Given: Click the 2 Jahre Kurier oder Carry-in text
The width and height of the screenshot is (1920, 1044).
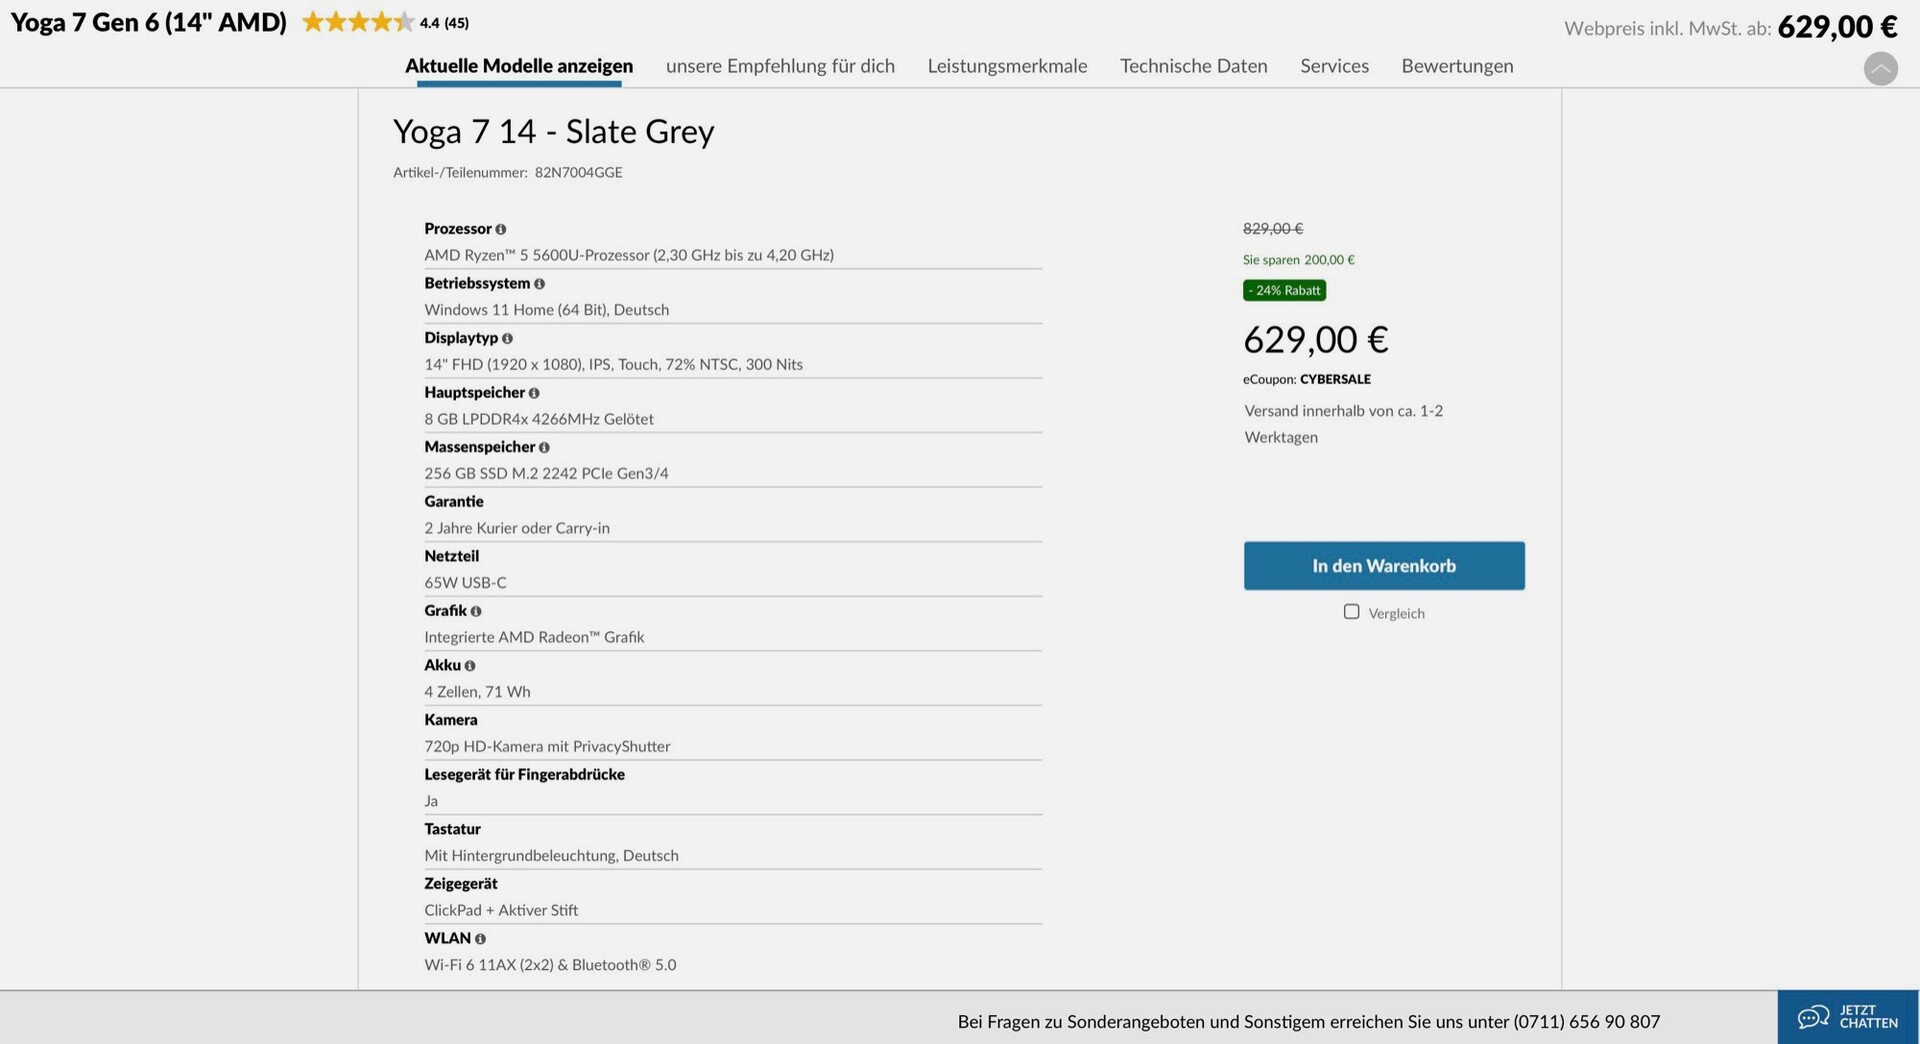Looking at the screenshot, I should 517,528.
